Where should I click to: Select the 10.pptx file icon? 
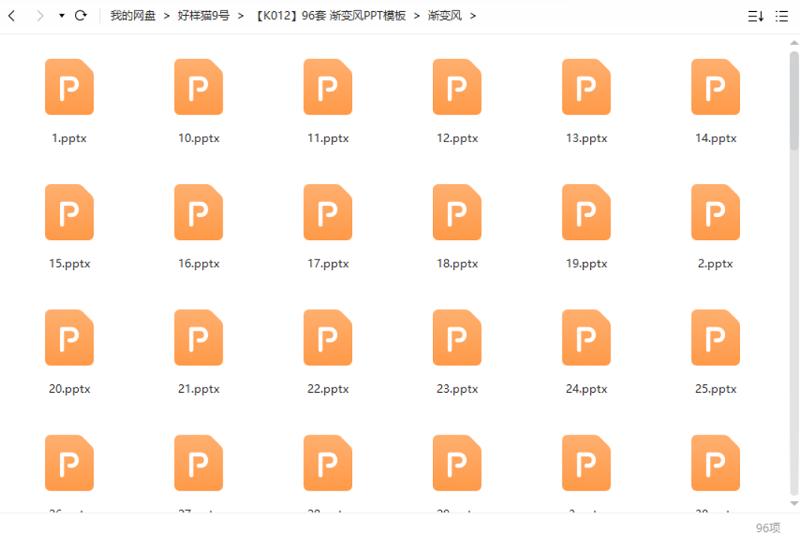(198, 87)
